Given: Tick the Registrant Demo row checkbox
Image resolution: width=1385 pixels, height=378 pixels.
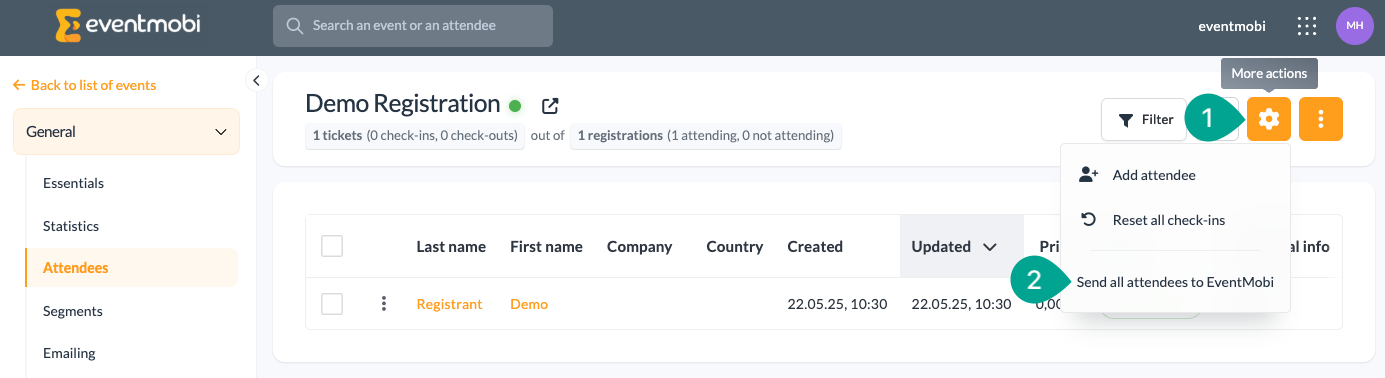Looking at the screenshot, I should tap(332, 304).
